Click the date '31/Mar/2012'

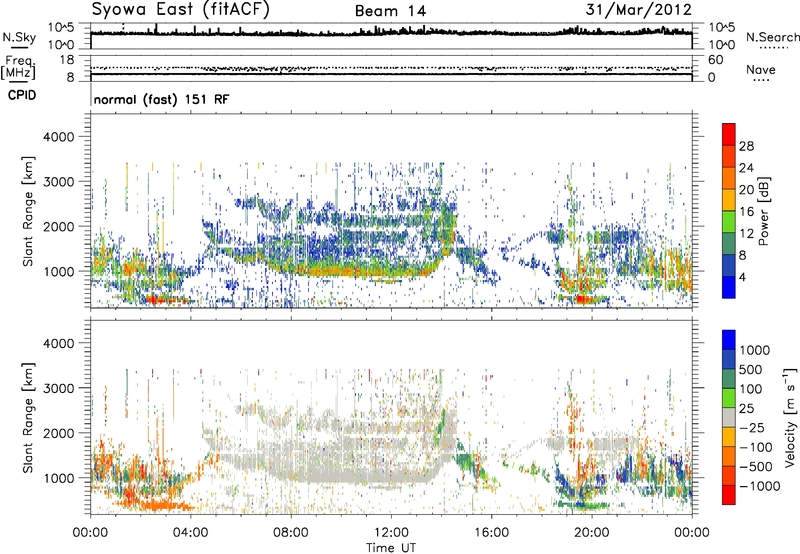click(638, 9)
